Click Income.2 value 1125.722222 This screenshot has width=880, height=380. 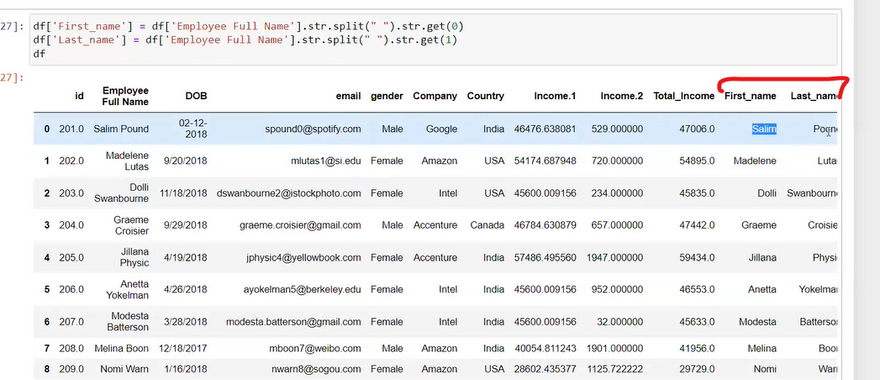615,369
